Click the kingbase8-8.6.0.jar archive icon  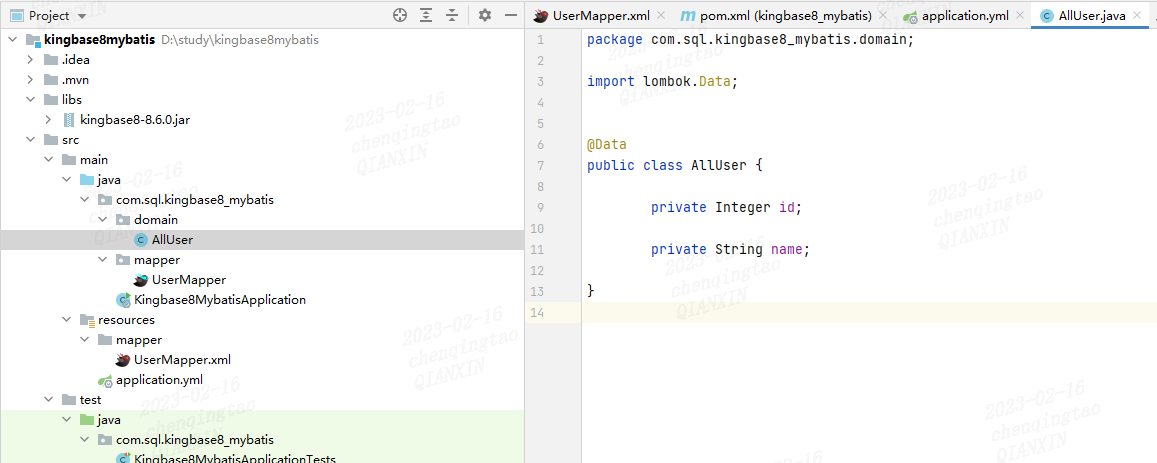tap(69, 120)
